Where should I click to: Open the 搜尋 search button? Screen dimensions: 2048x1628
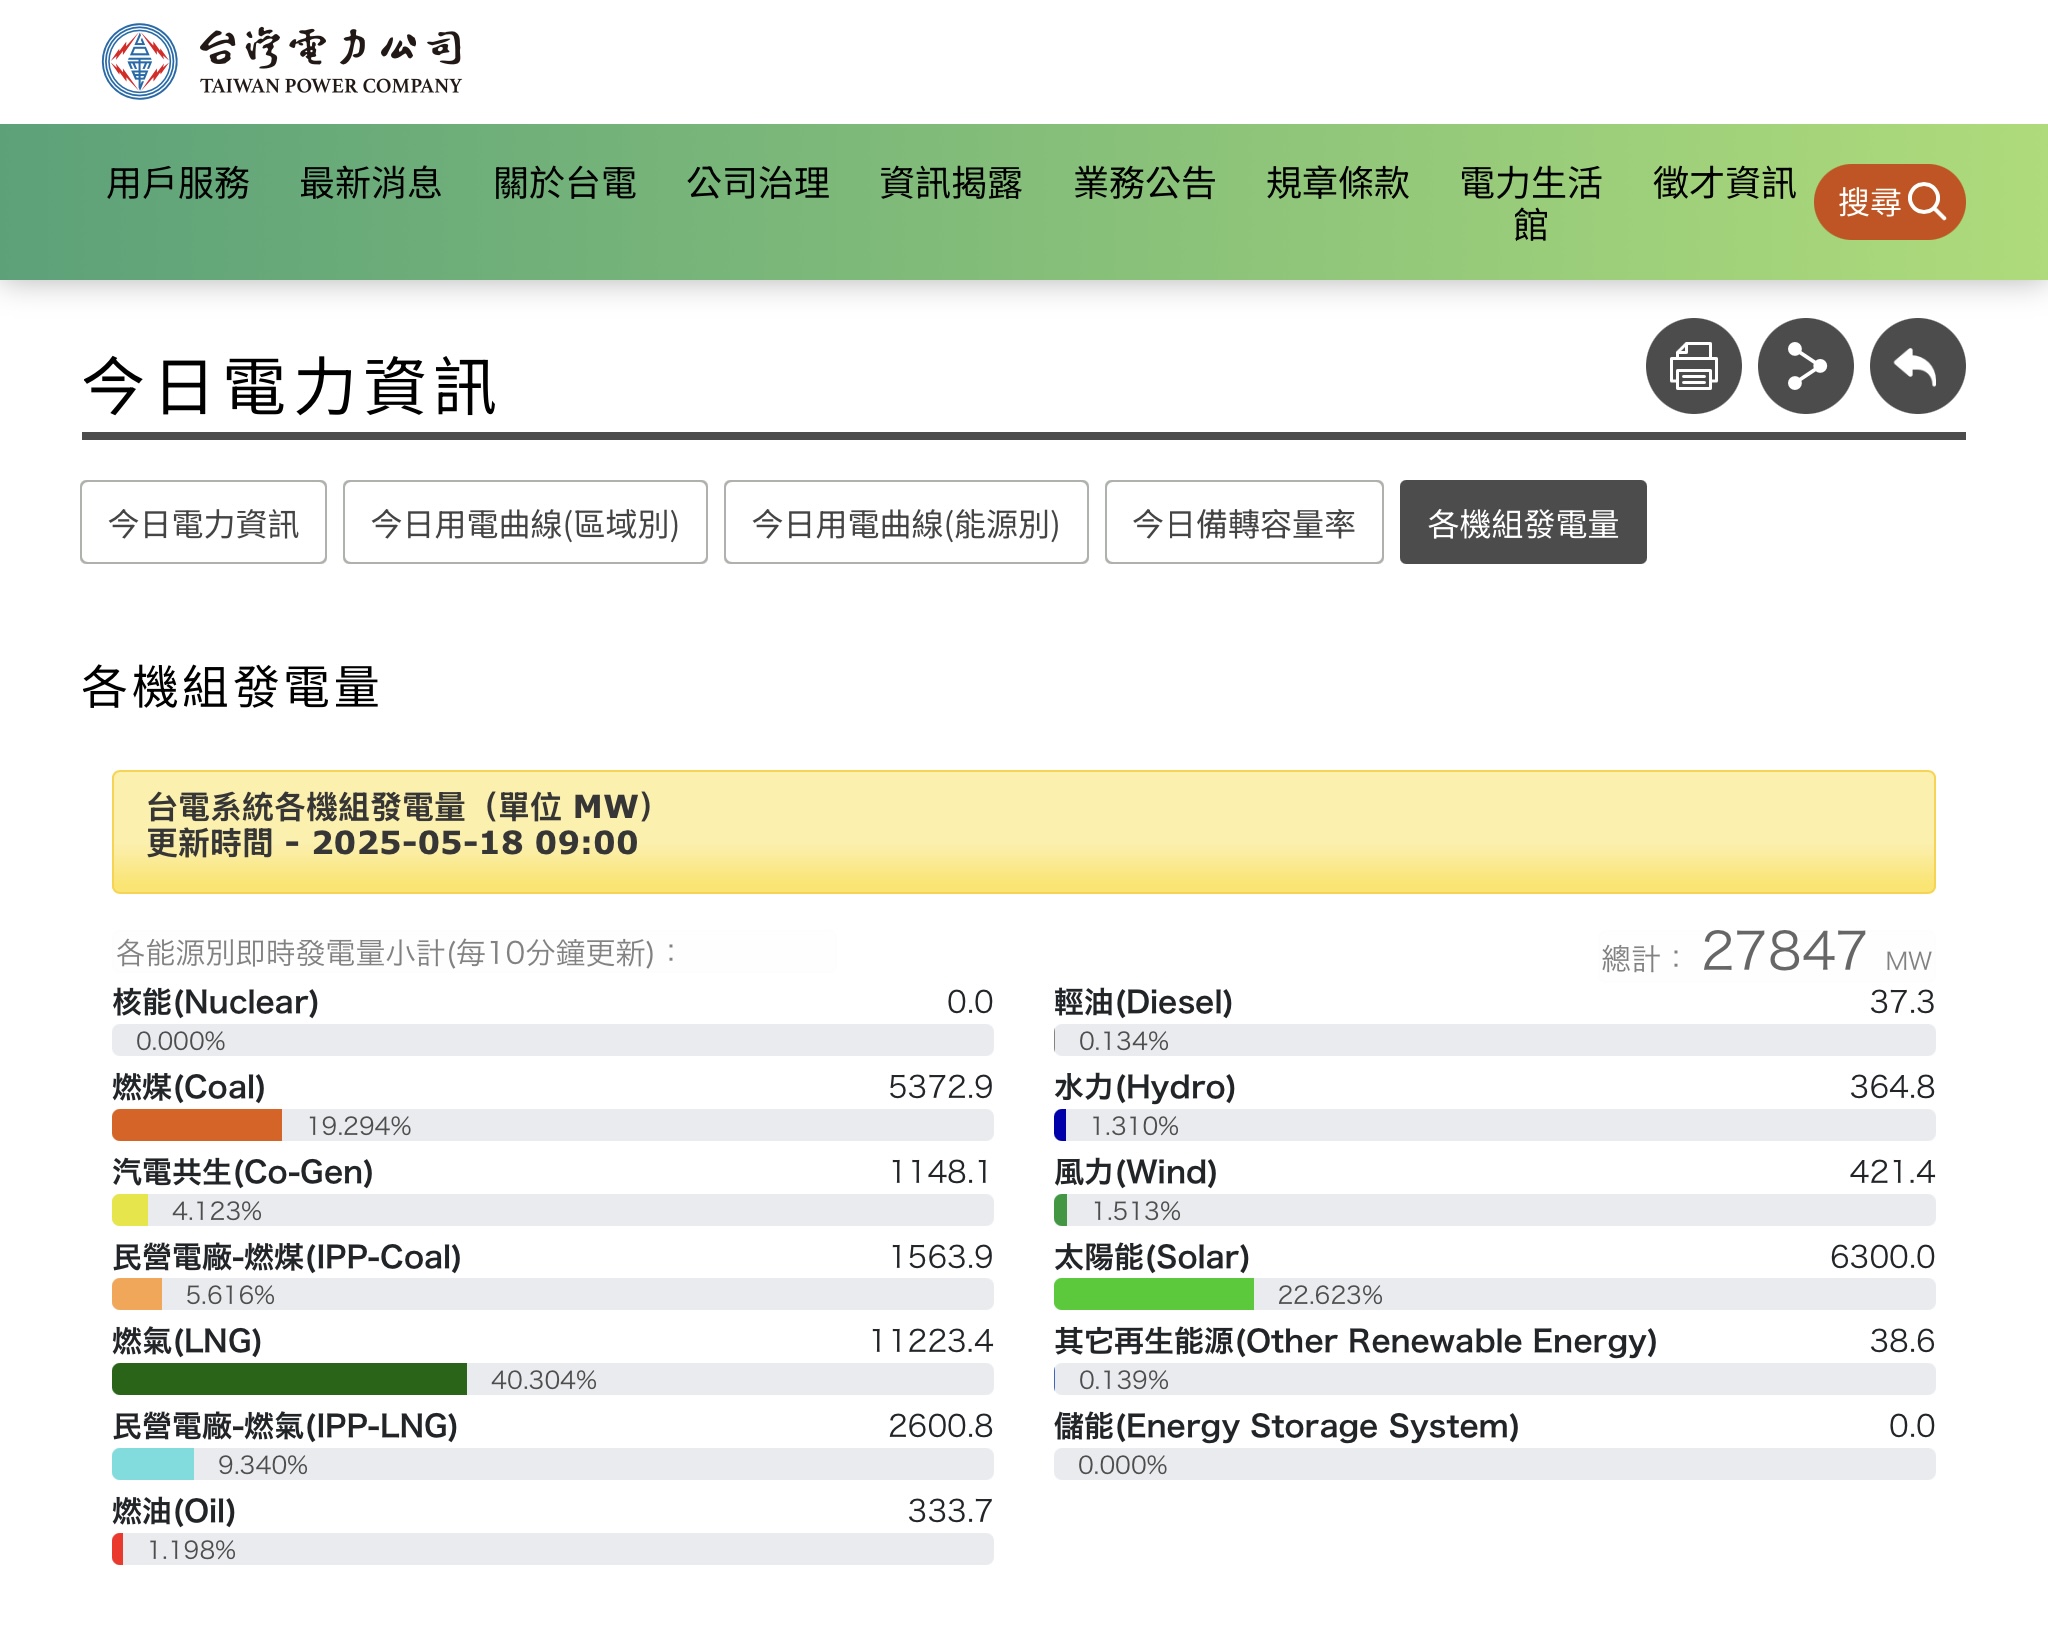click(x=1889, y=202)
